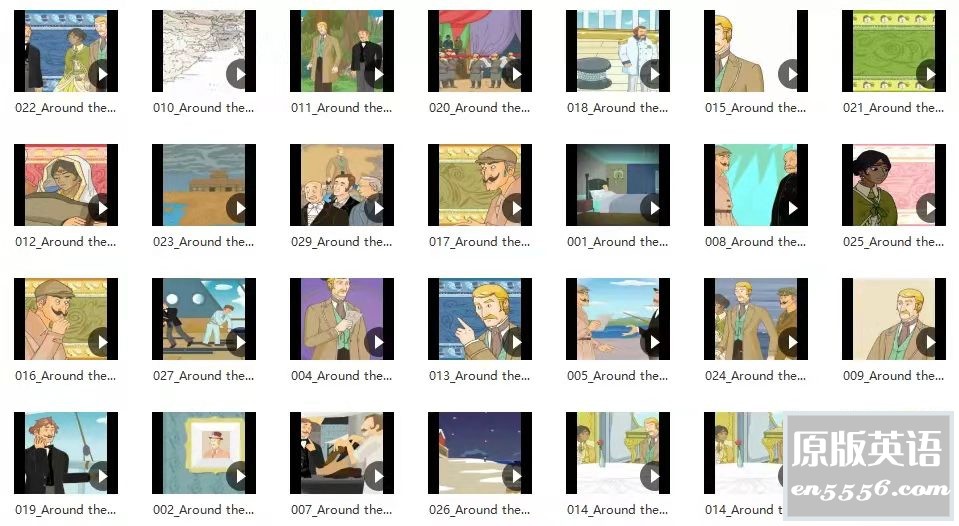The image size is (959, 526).
Task: Click play icon on 010_Around the map video
Action: (x=238, y=74)
